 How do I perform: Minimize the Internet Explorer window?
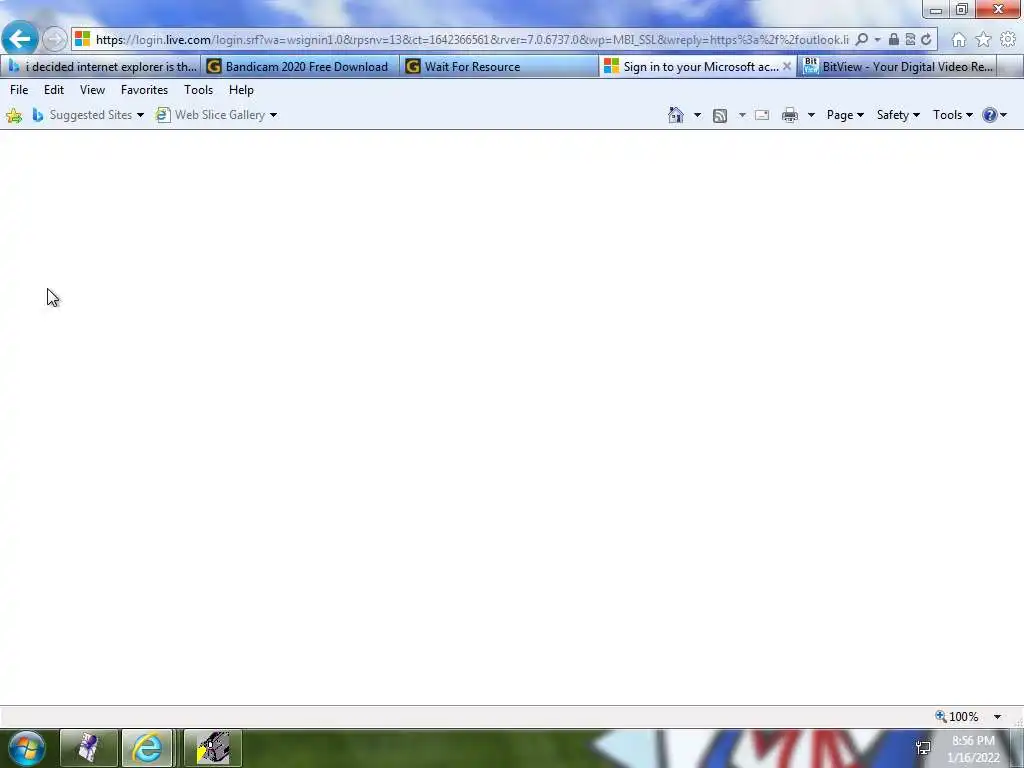coord(935,10)
